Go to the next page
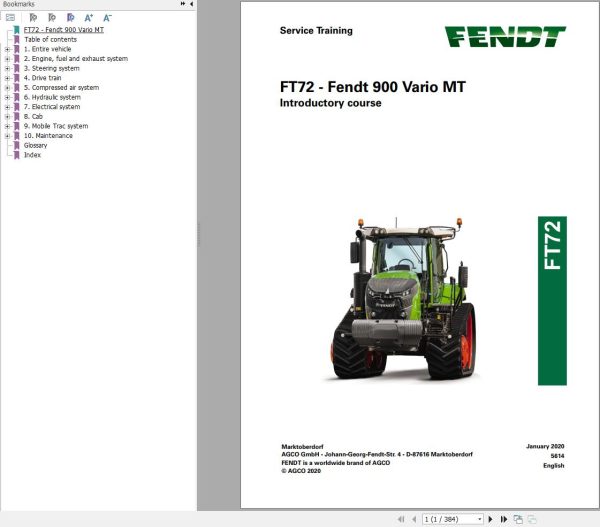 491,519
